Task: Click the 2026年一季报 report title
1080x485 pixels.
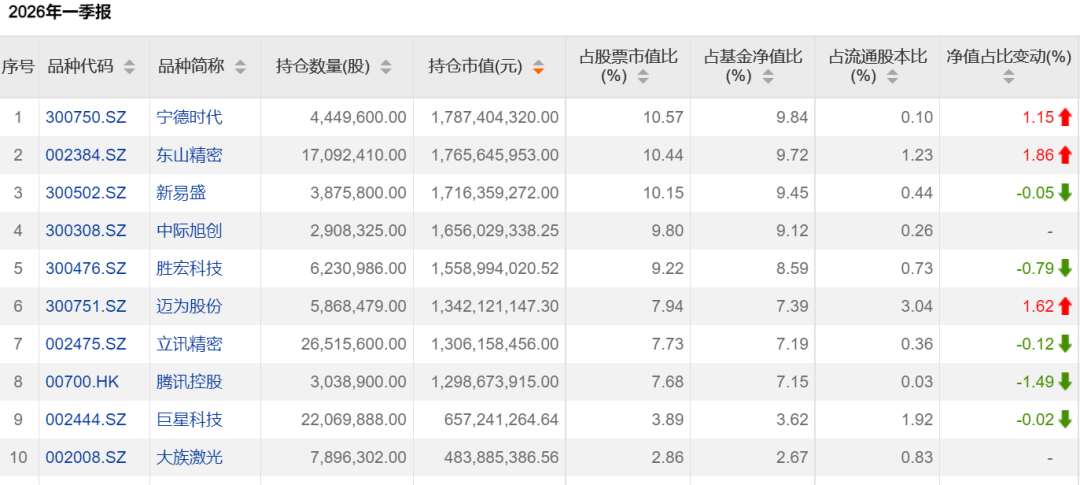Action: click(60, 13)
